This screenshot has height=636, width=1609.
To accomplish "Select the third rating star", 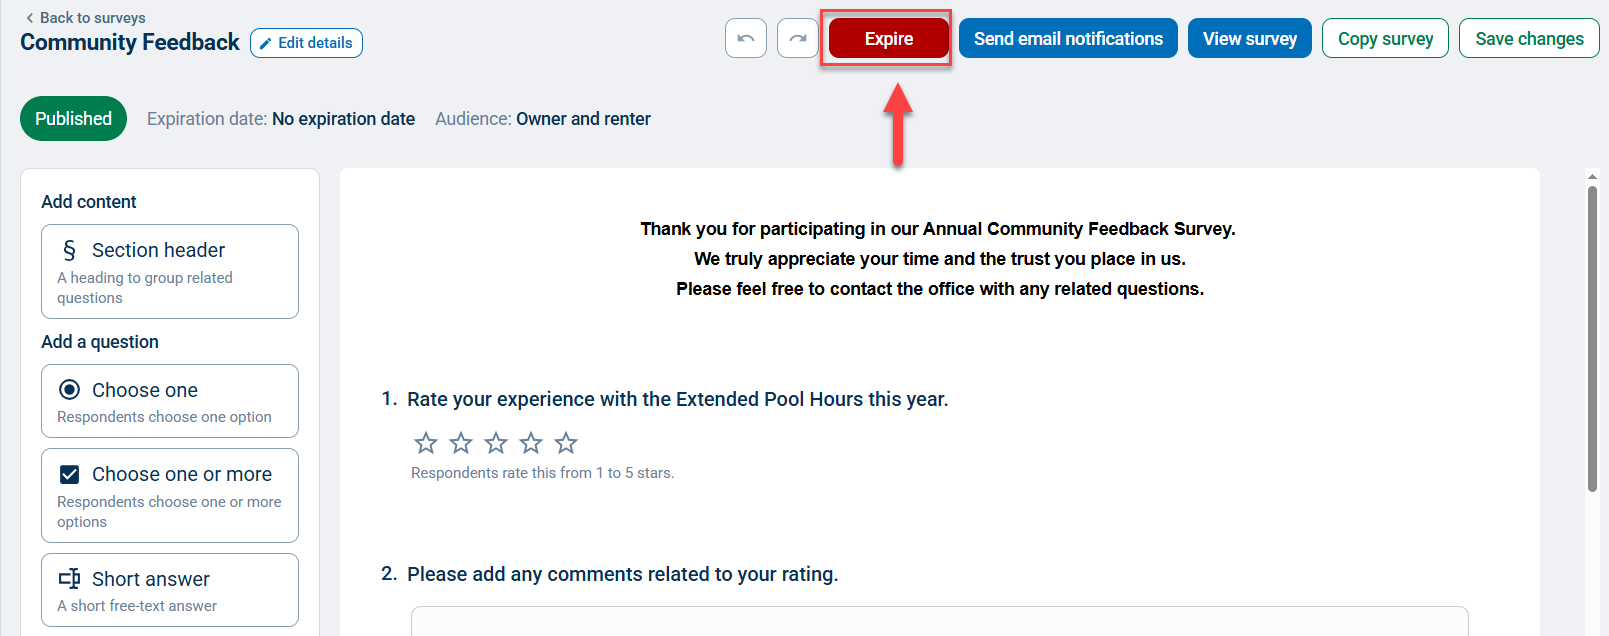I will (x=496, y=442).
